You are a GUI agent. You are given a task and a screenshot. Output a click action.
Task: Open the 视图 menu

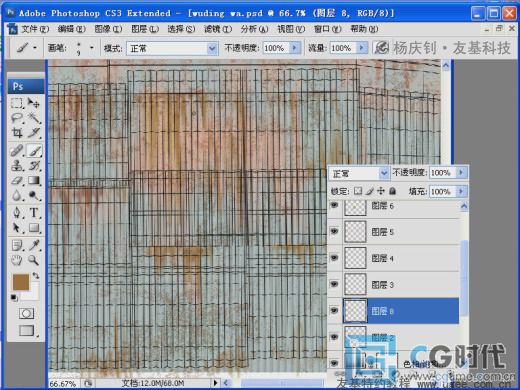(x=291, y=29)
